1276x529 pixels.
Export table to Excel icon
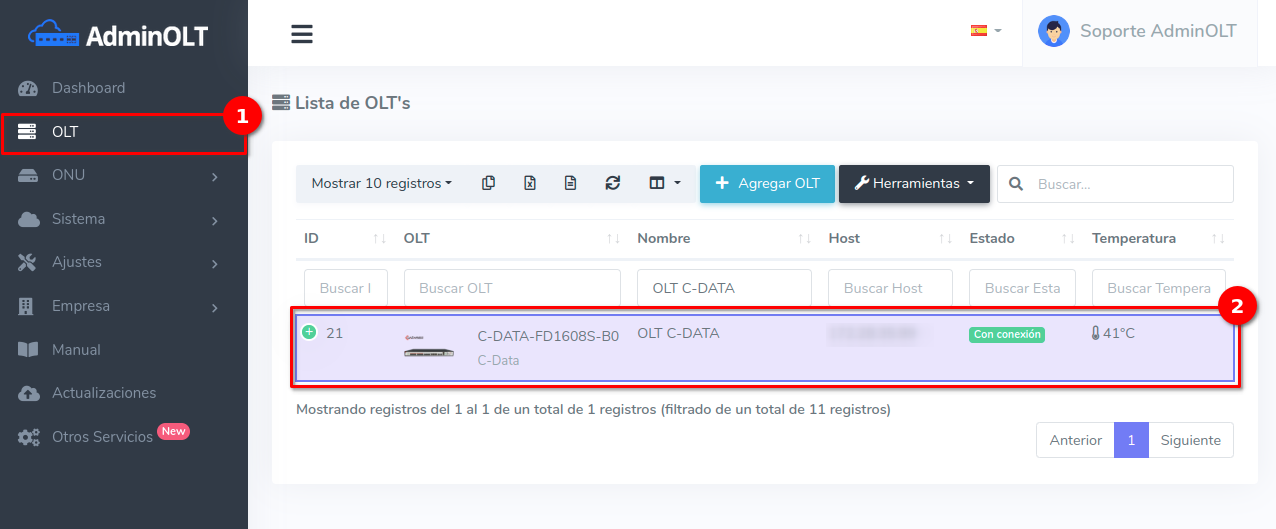tap(530, 183)
